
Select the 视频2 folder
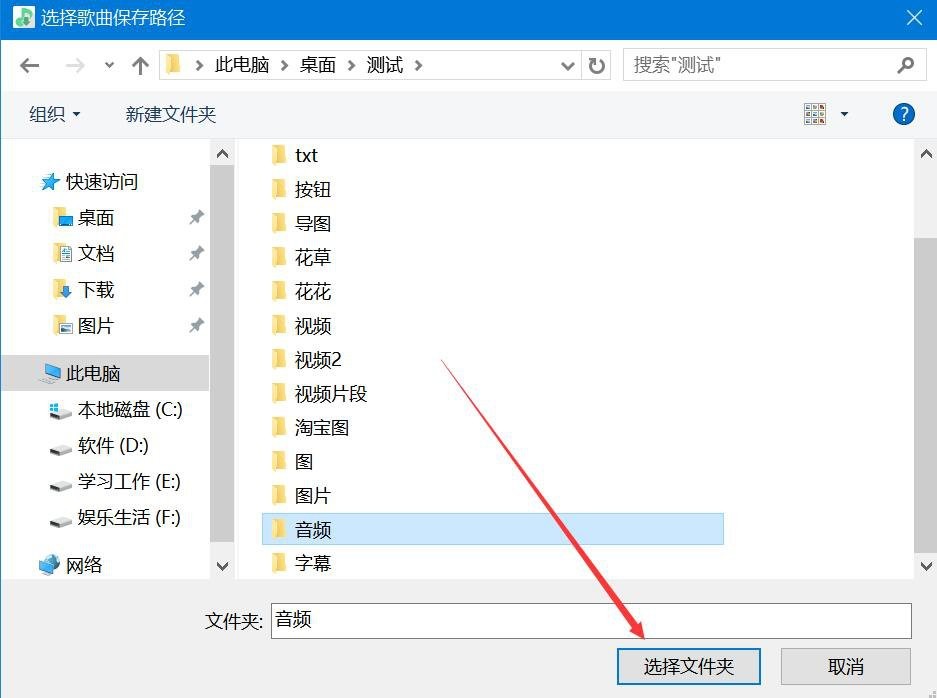318,360
